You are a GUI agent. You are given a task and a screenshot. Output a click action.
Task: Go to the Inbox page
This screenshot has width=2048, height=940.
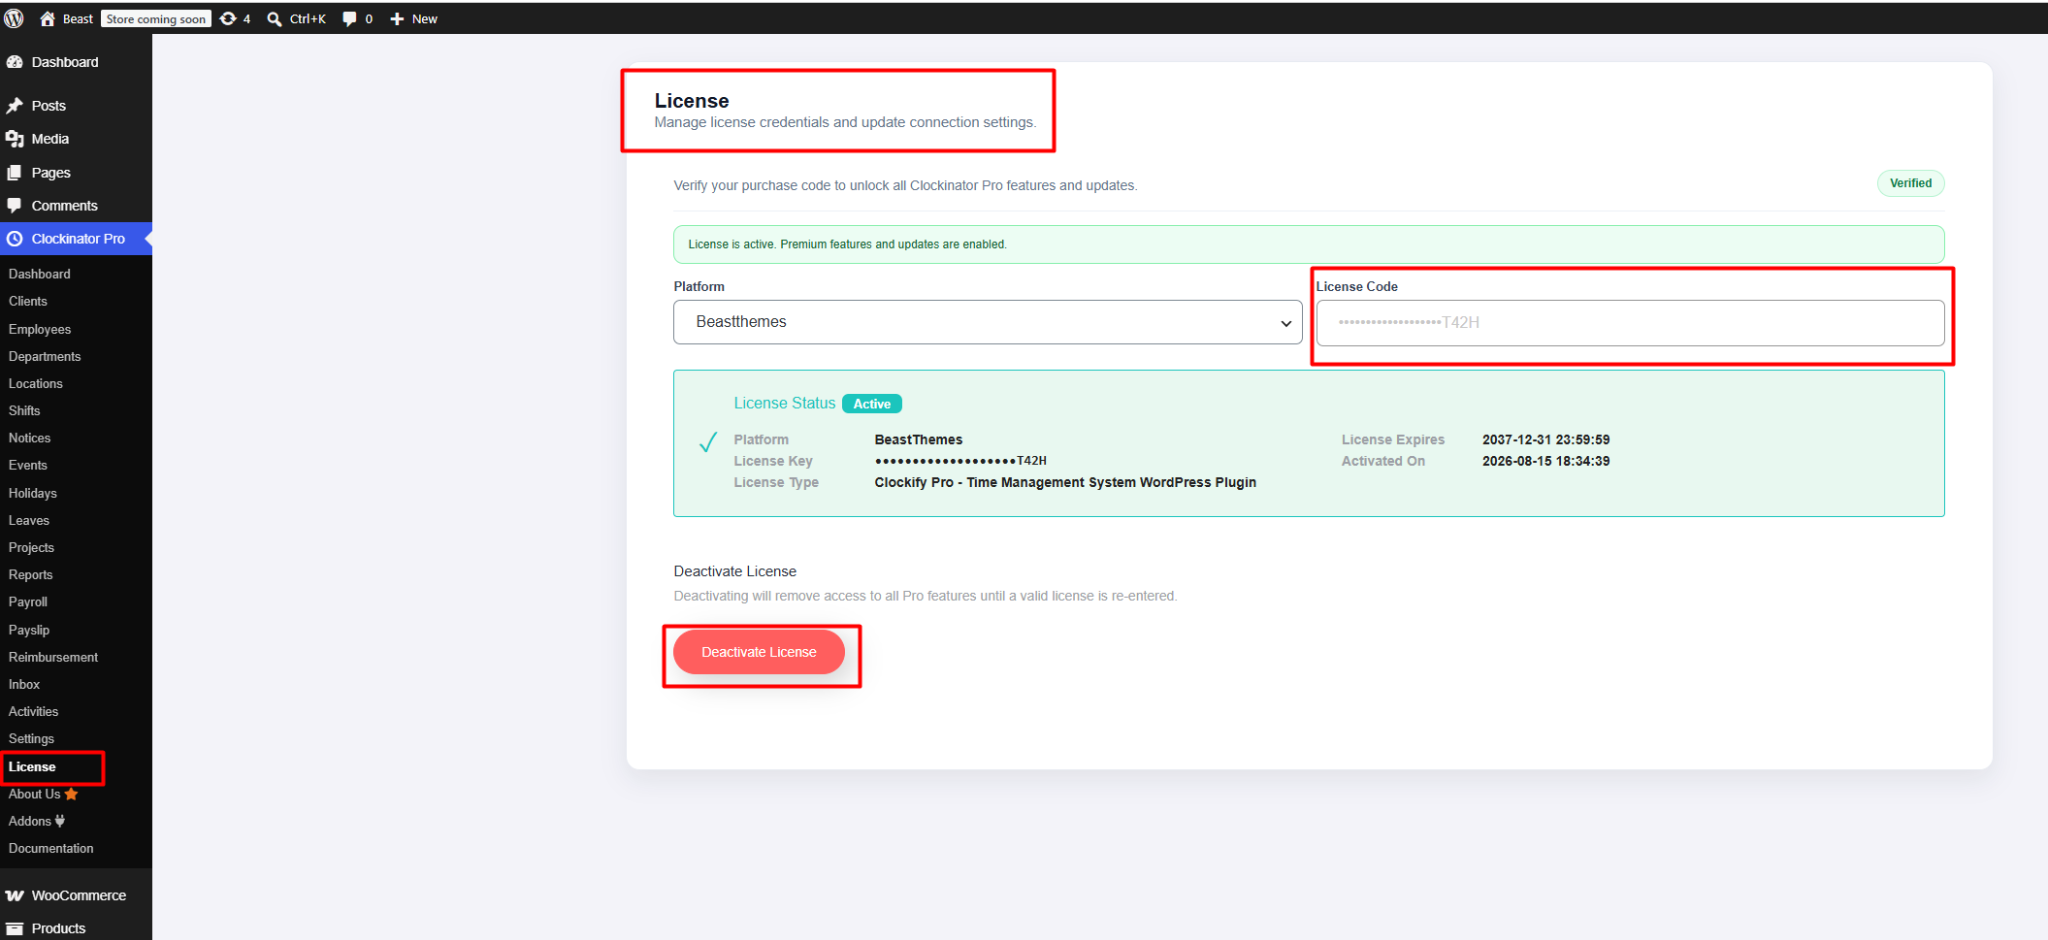(24, 684)
